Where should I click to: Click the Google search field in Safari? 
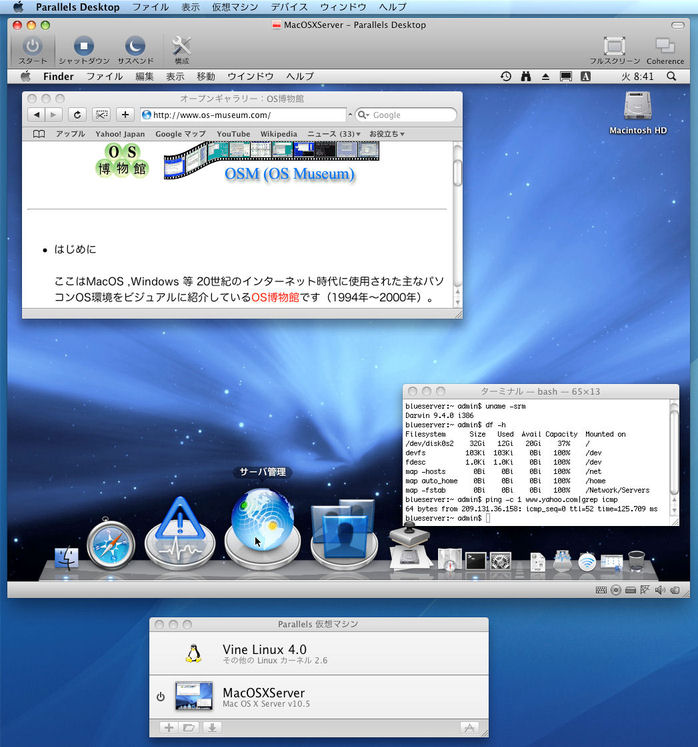pos(406,115)
